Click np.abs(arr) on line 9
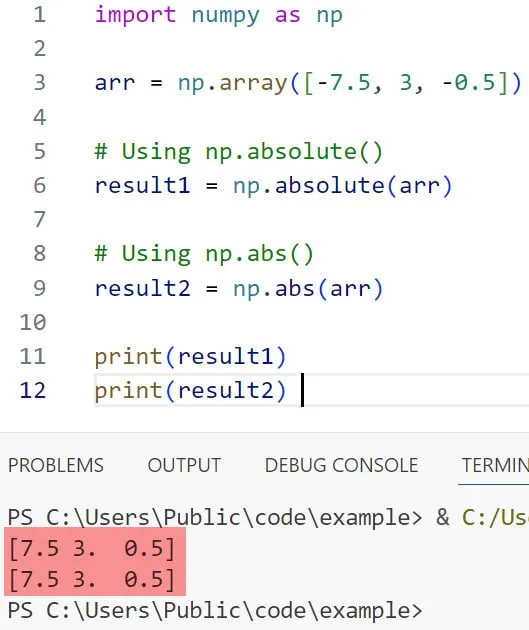 click(308, 288)
